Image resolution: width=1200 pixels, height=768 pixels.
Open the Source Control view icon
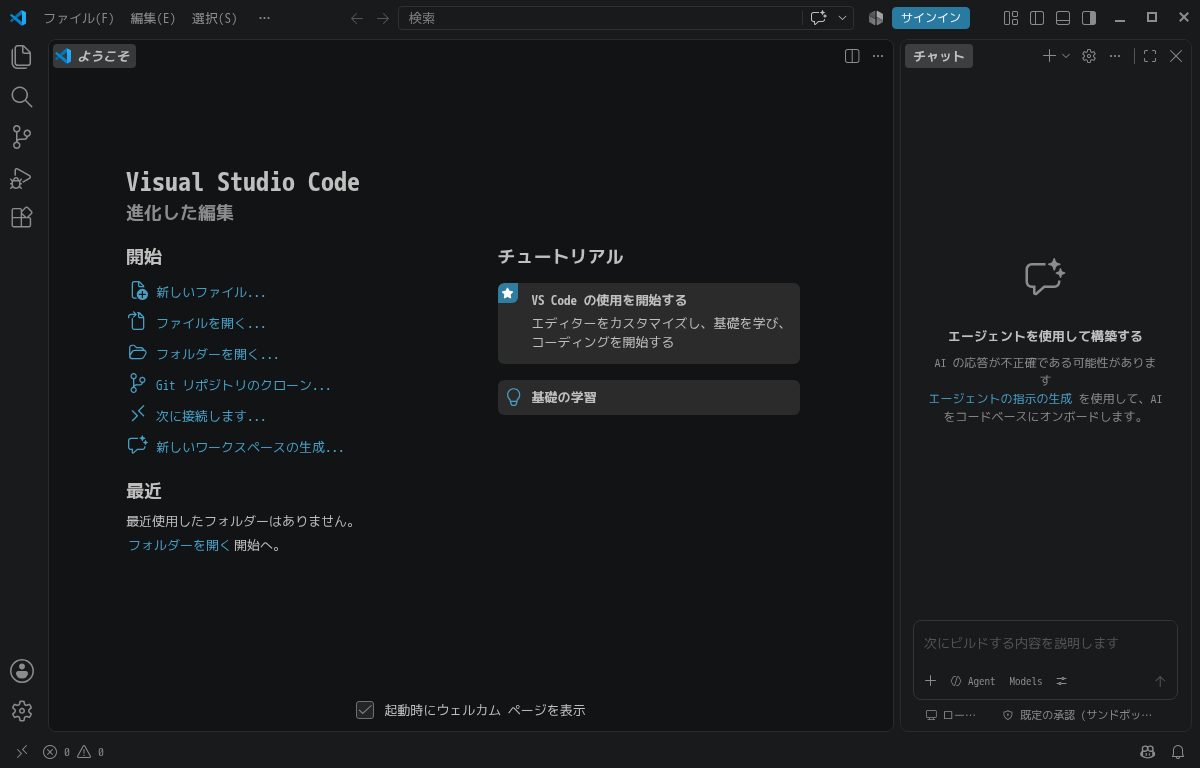22,137
